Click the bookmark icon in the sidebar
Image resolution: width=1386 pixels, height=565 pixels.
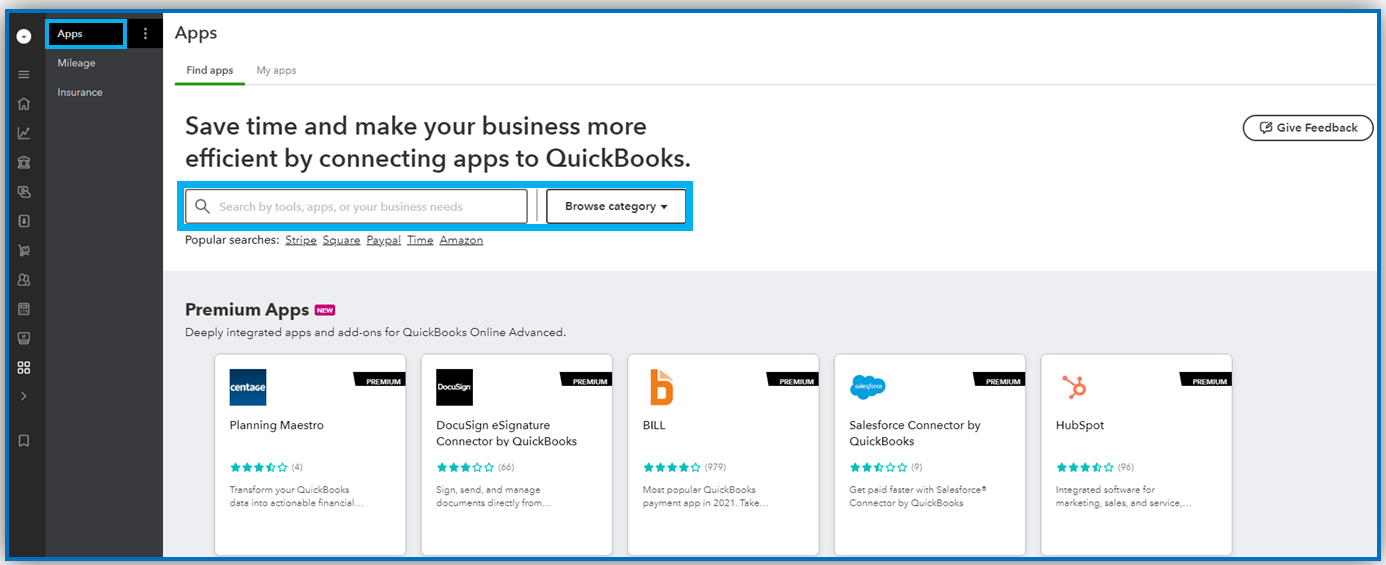click(x=24, y=440)
